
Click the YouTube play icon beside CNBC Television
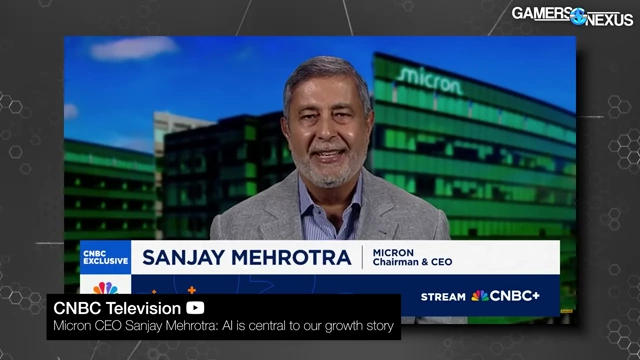coord(195,308)
